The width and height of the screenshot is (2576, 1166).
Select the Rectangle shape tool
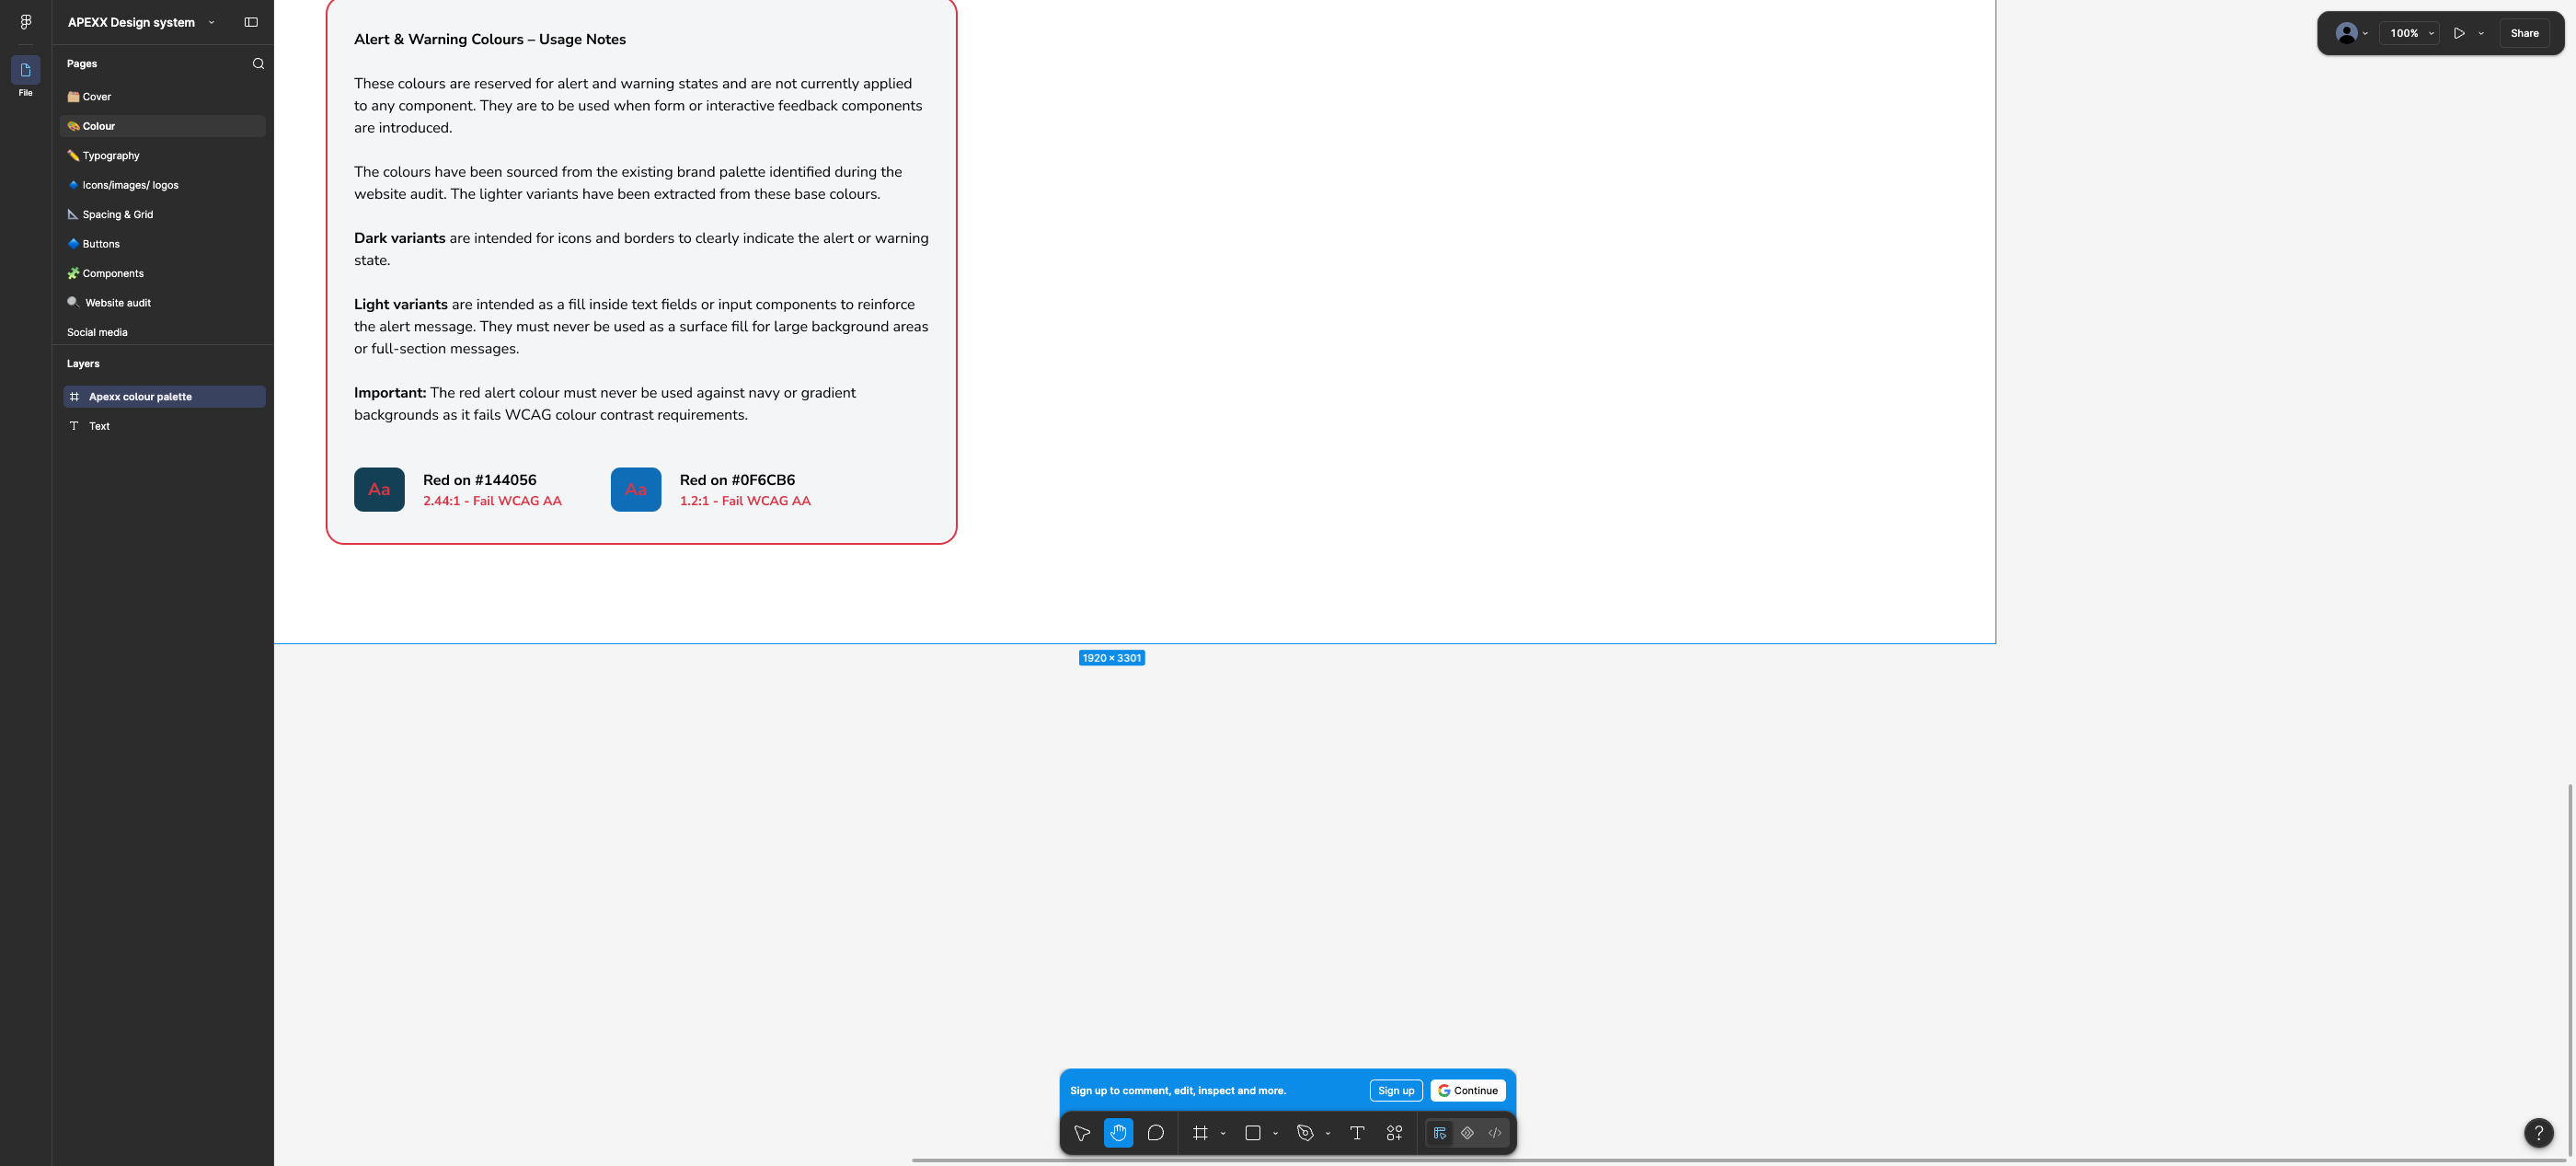(x=1252, y=1133)
